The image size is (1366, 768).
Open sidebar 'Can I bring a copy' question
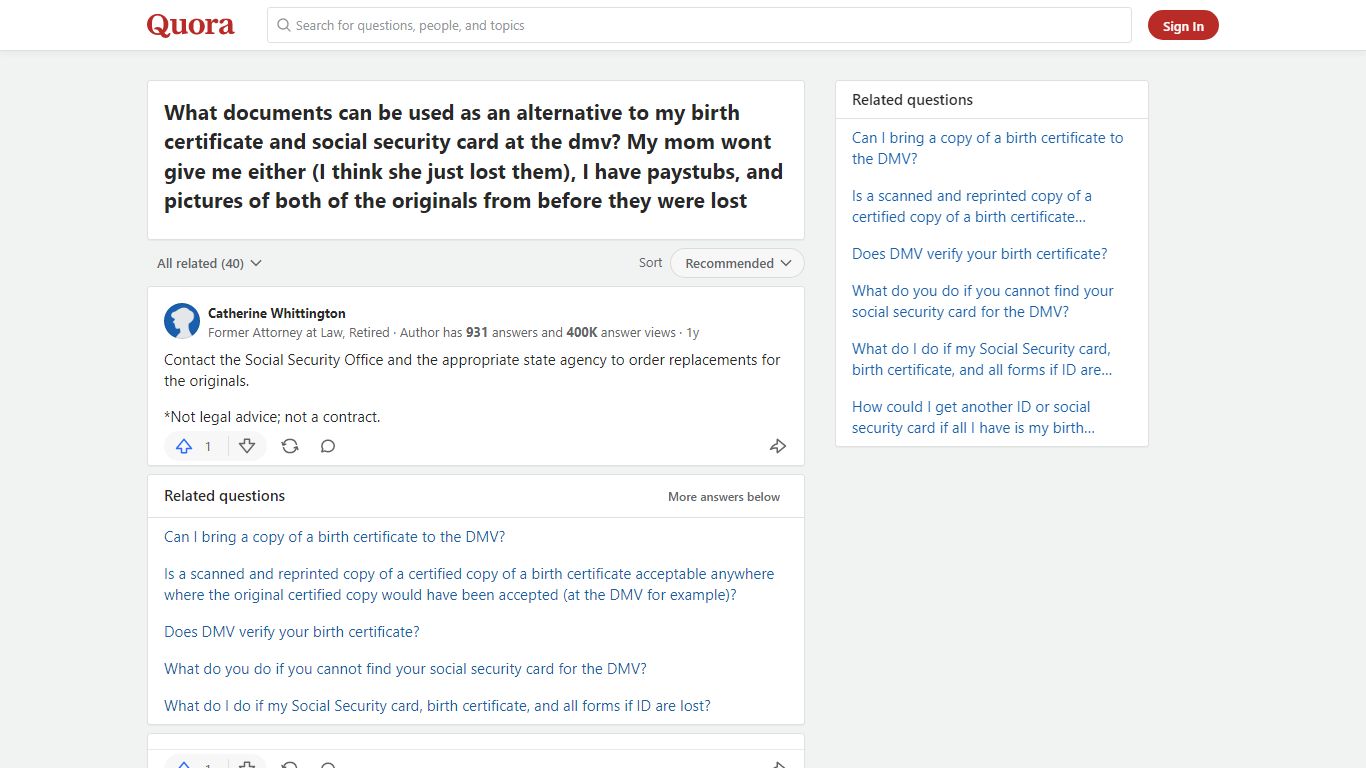point(987,148)
